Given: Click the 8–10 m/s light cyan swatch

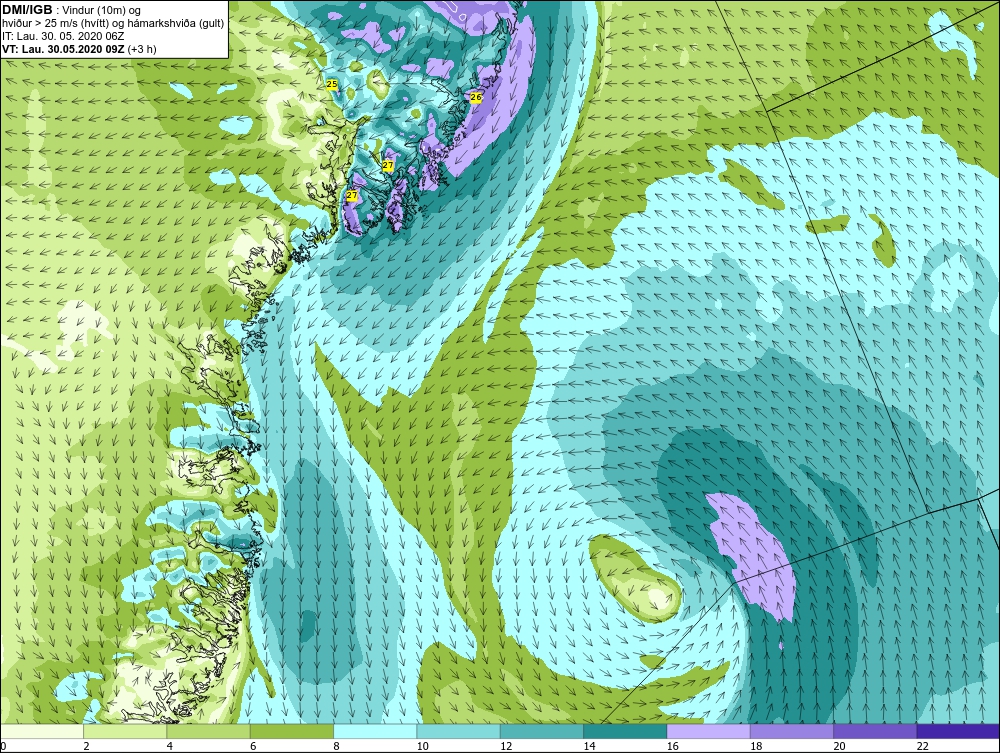Looking at the screenshot, I should [375, 731].
